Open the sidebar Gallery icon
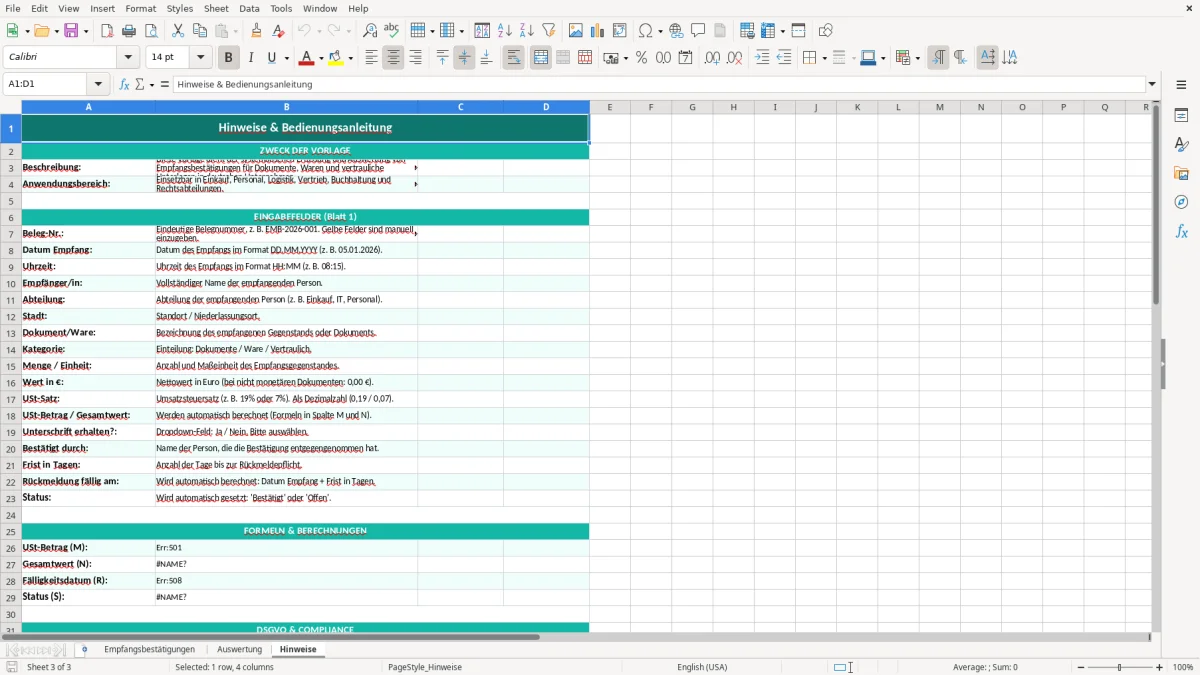The height and width of the screenshot is (675, 1200). tap(1181, 174)
